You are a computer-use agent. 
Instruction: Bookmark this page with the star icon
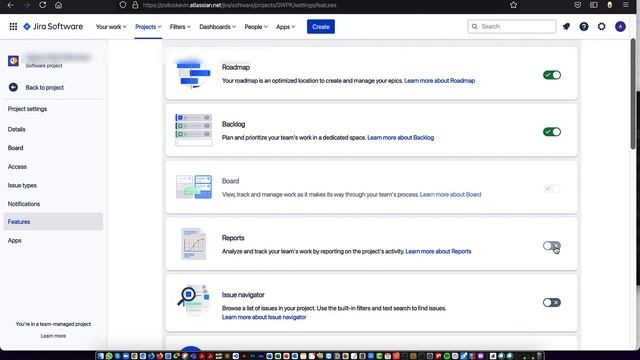pos(513,5)
